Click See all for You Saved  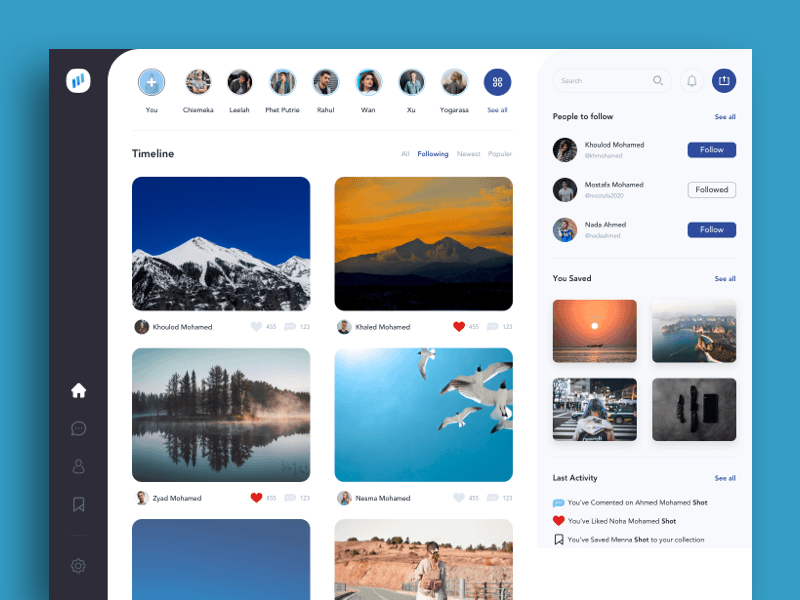click(x=725, y=278)
